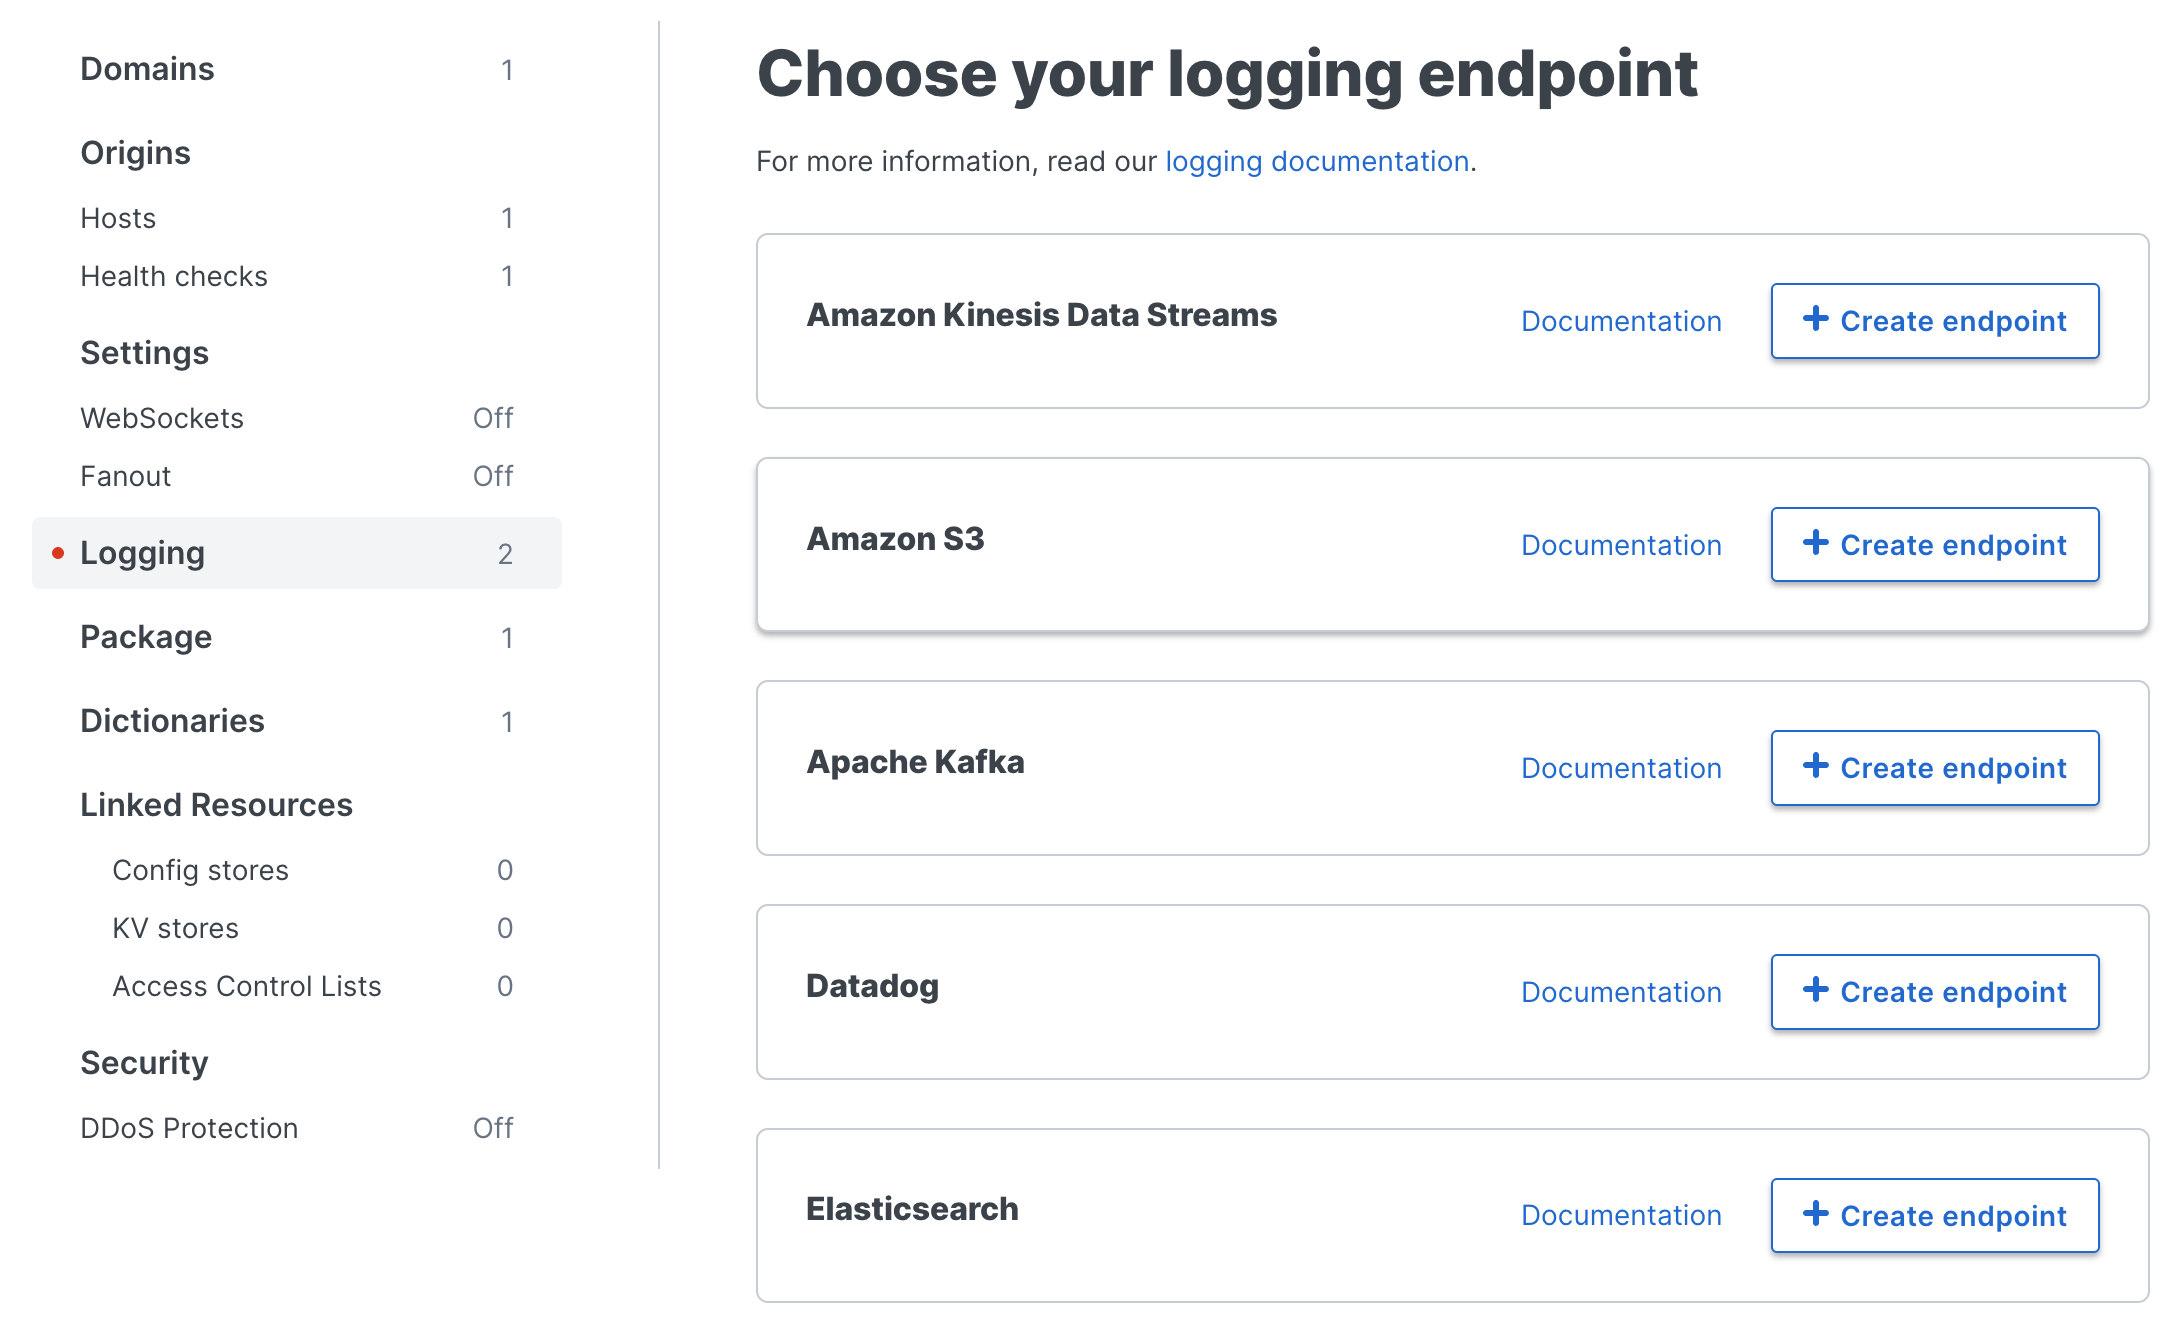Select Logging in the sidebar
This screenshot has width=2178, height=1332.
pos(143,551)
